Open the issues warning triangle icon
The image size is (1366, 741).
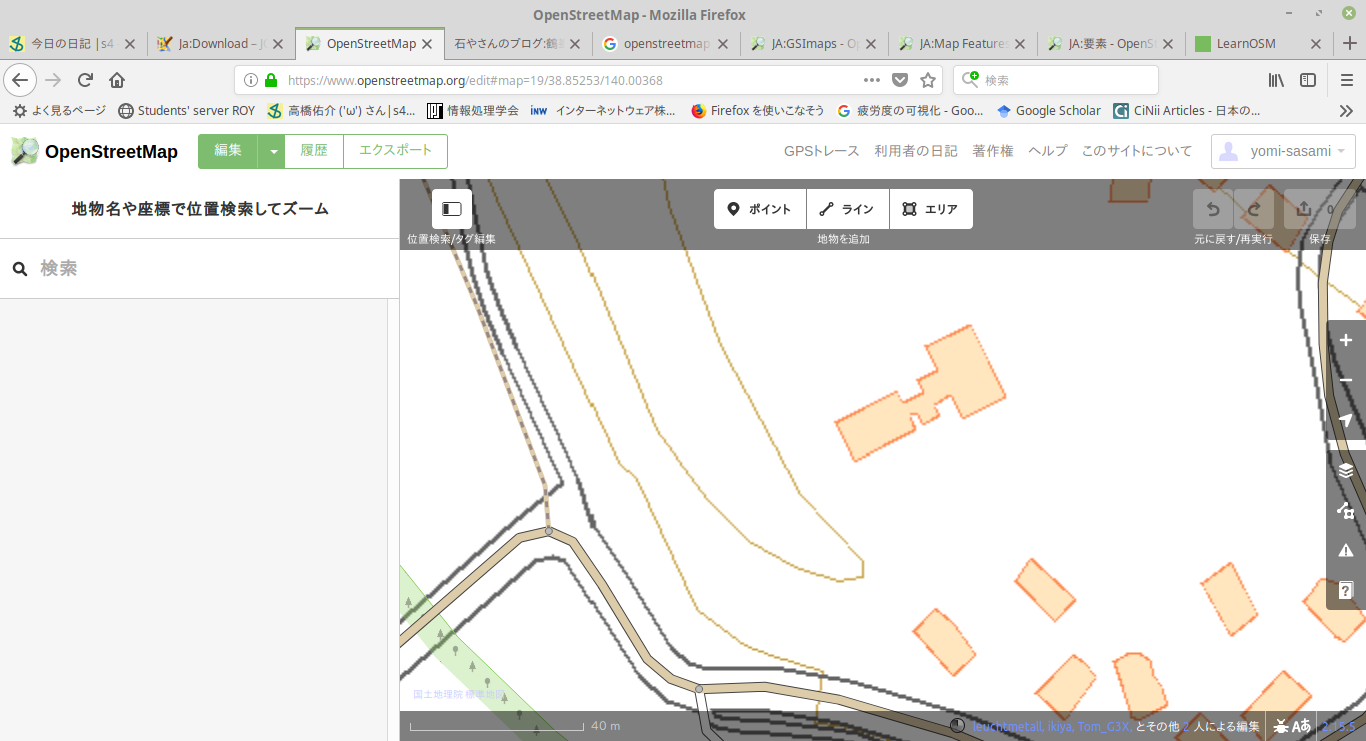1345,550
